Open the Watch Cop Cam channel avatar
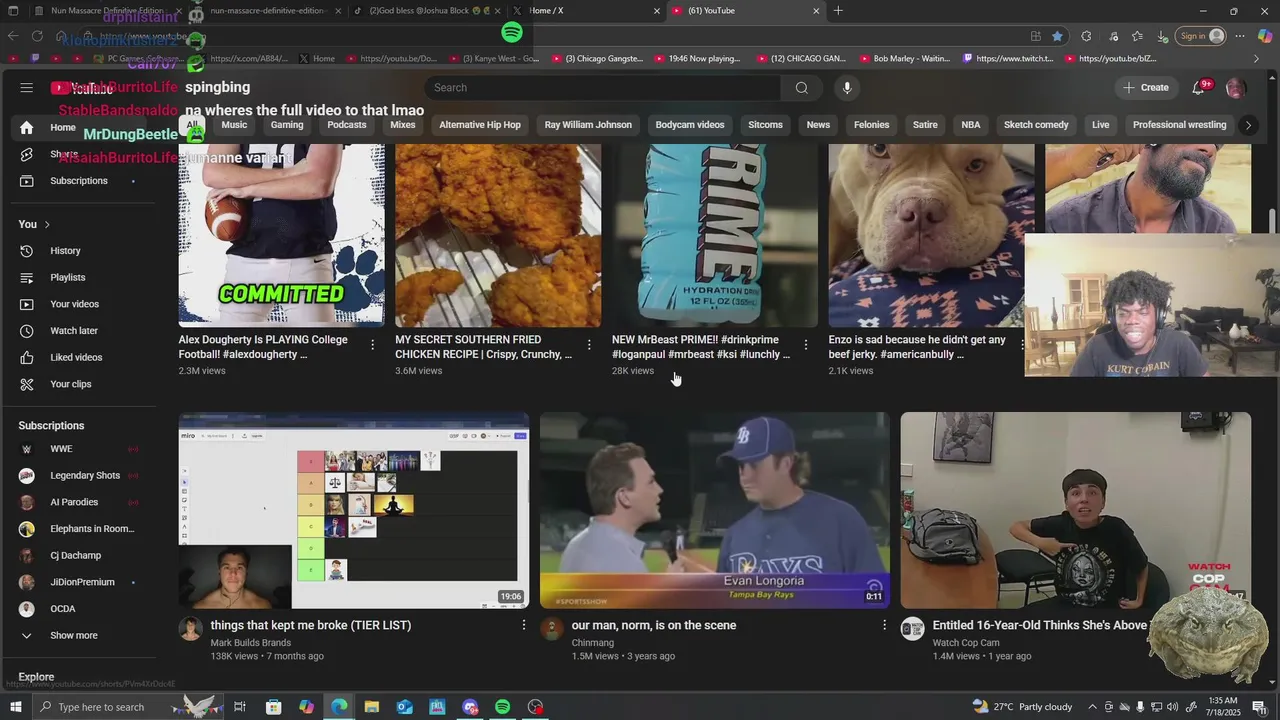Screen dimensions: 1280x720 click(912, 629)
